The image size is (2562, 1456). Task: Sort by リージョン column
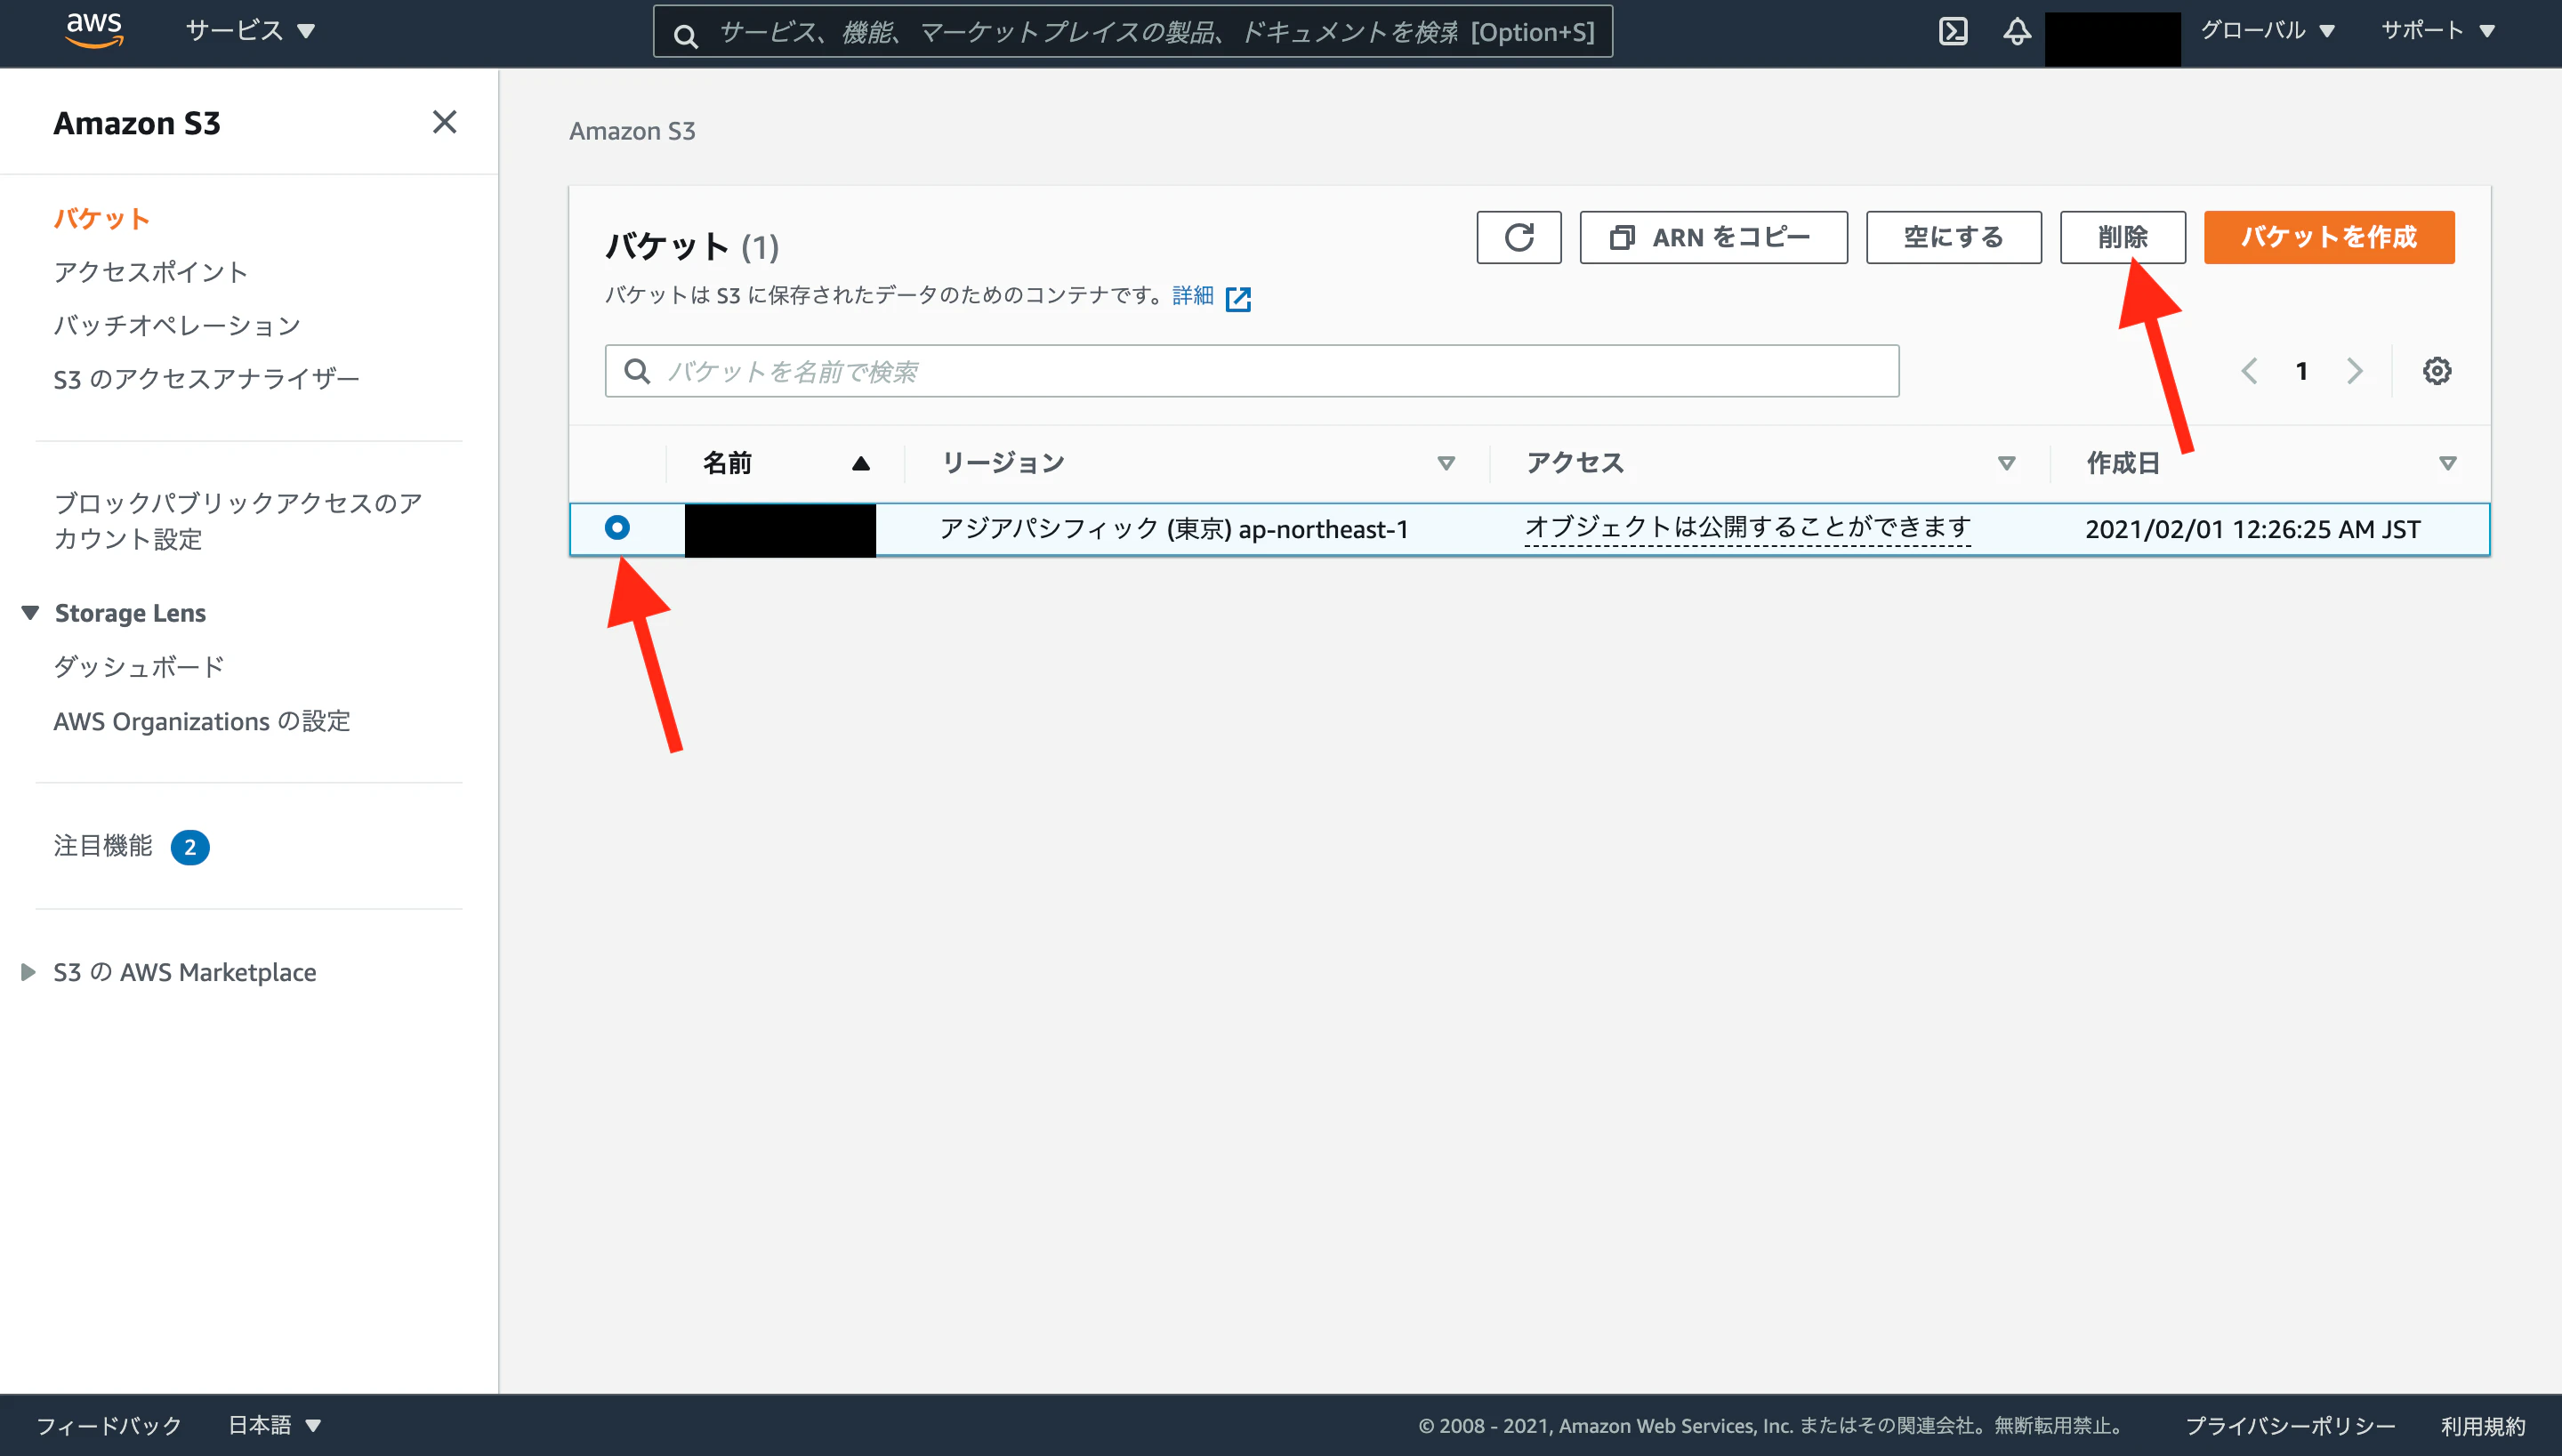(x=1445, y=463)
